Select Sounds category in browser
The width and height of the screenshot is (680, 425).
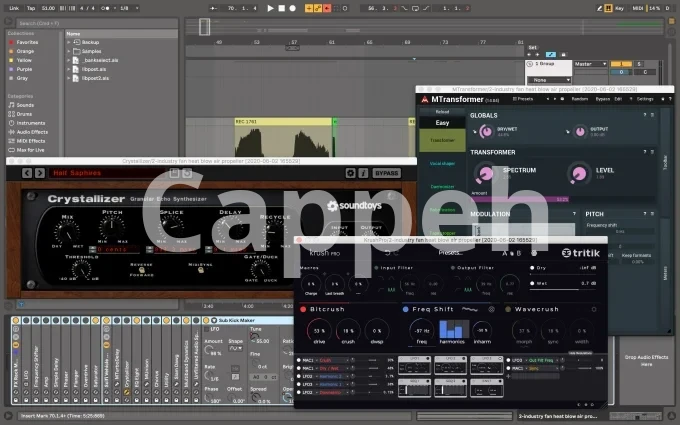[24, 104]
